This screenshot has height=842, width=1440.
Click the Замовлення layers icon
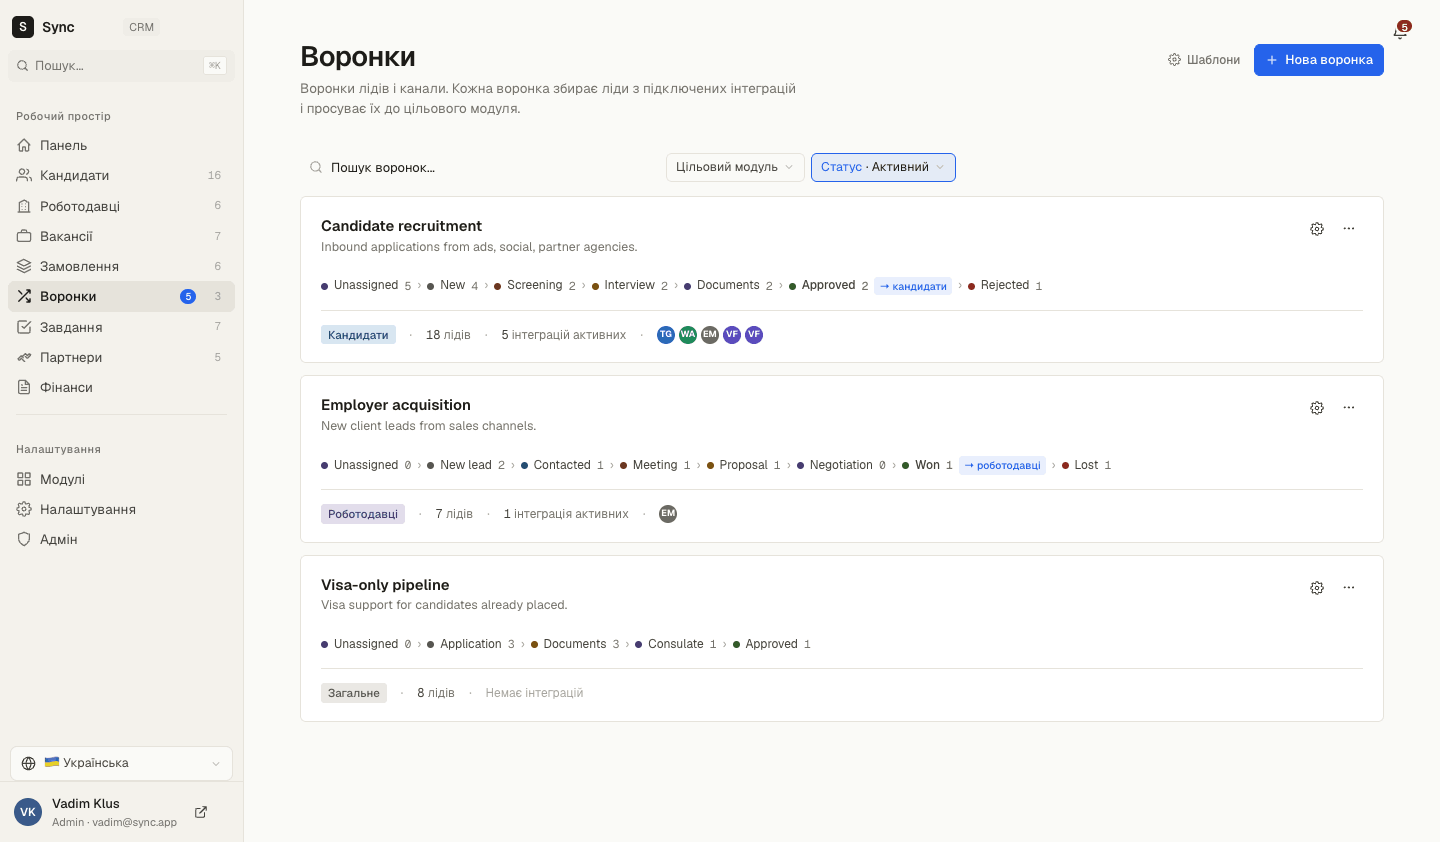pos(24,267)
